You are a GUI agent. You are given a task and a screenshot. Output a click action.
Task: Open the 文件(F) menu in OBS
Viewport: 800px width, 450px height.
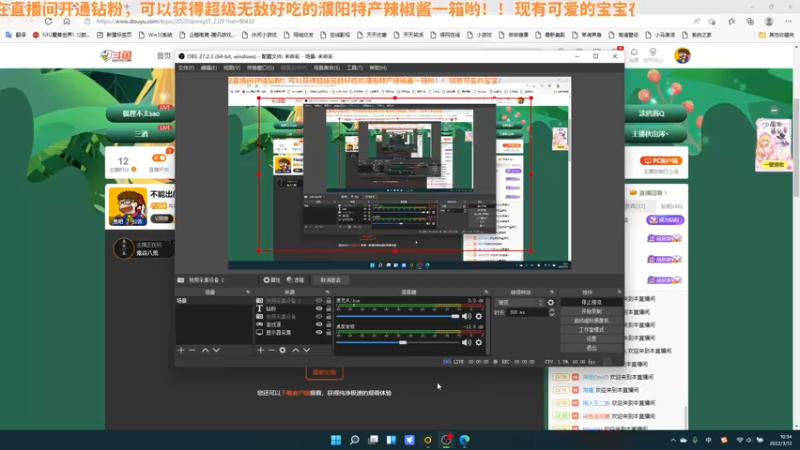186,68
